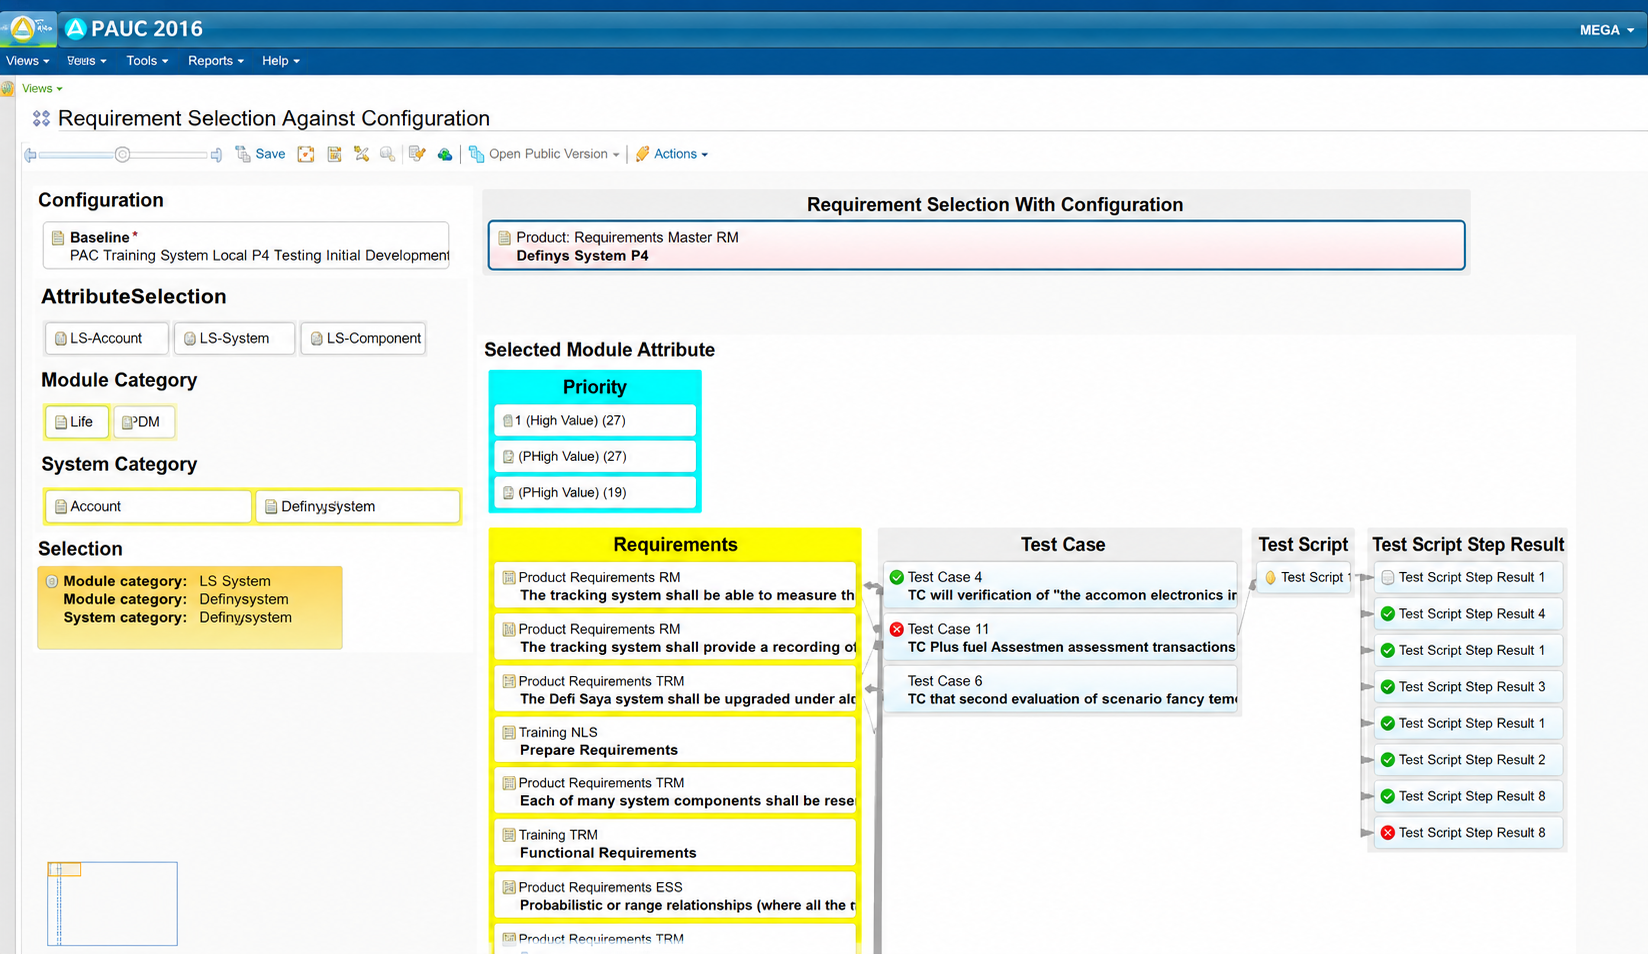Click the magnifier search icon in toolbar
Image resolution: width=1648 pixels, height=954 pixels.
coord(387,154)
